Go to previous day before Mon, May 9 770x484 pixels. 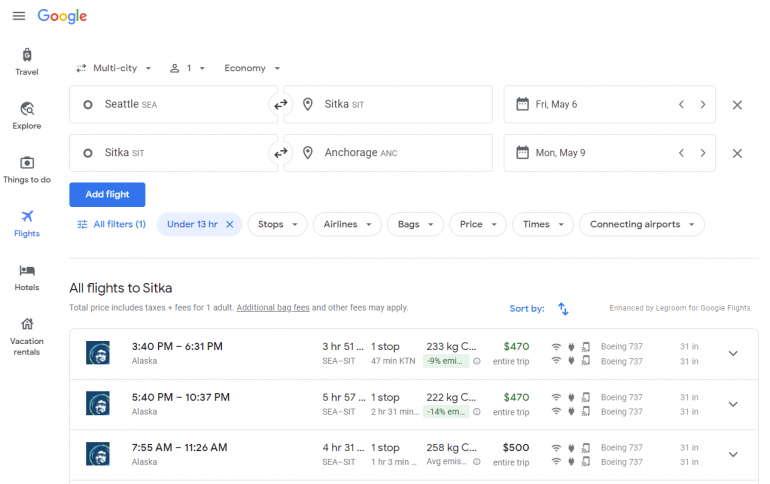click(x=681, y=153)
